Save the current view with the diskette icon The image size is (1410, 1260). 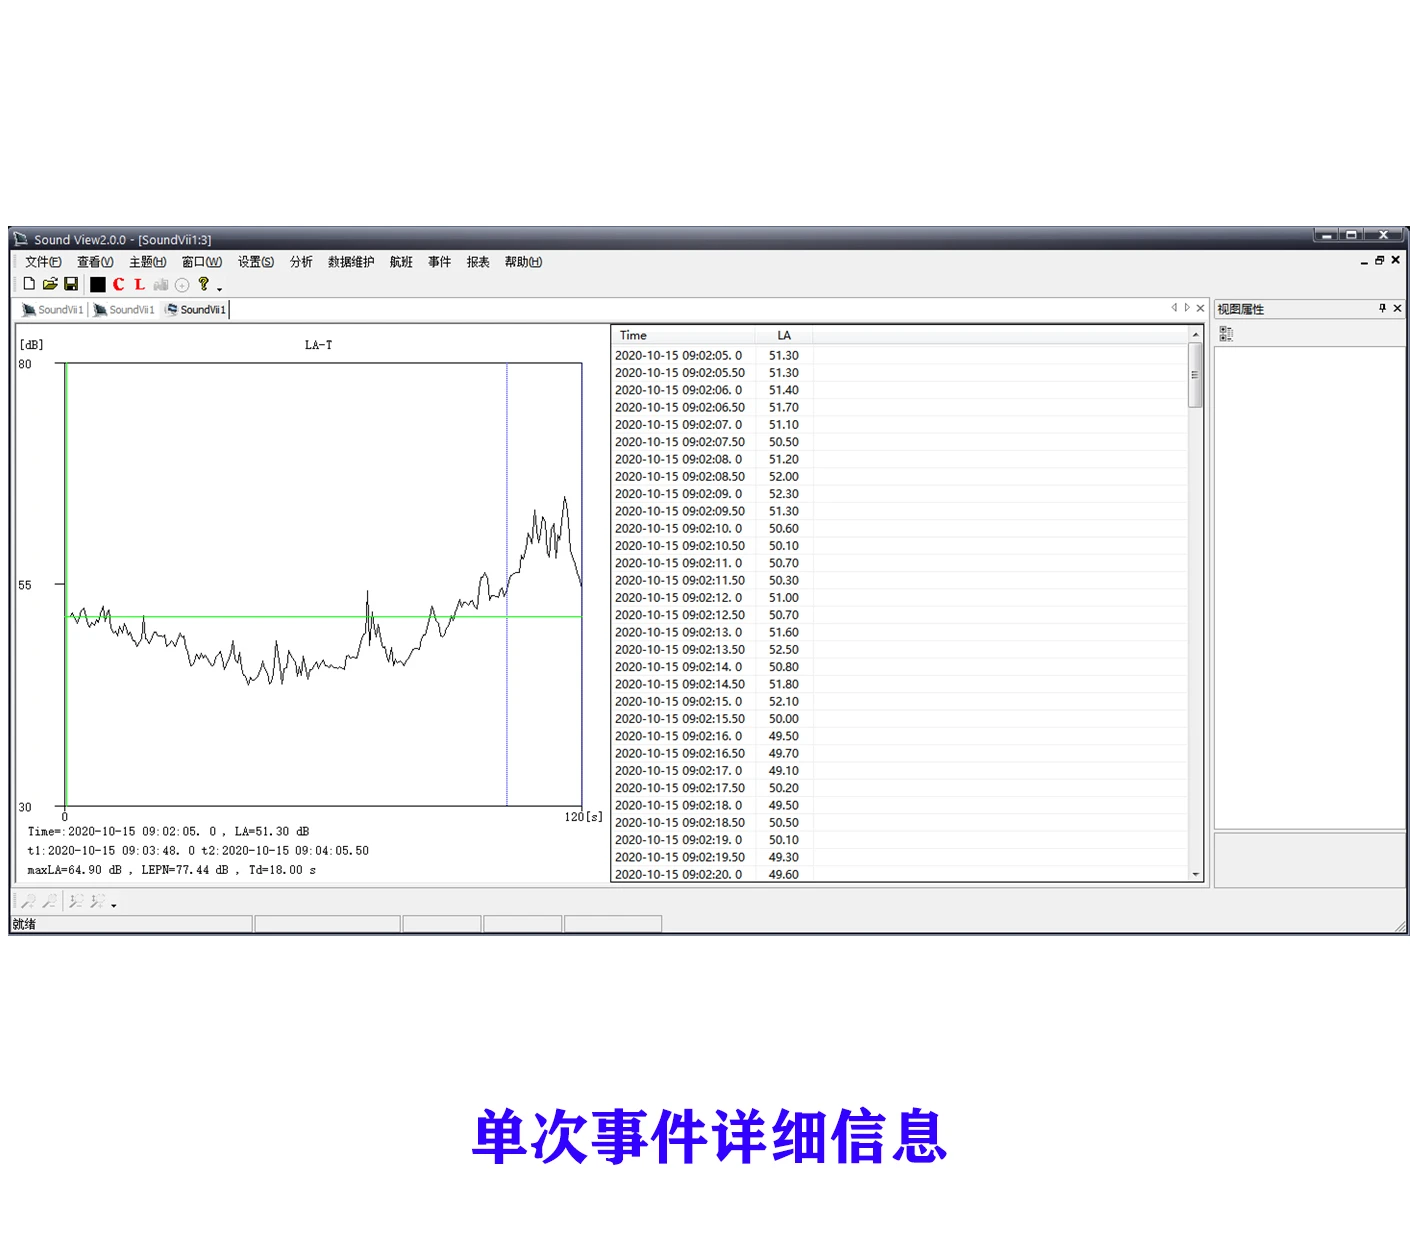click(x=71, y=284)
